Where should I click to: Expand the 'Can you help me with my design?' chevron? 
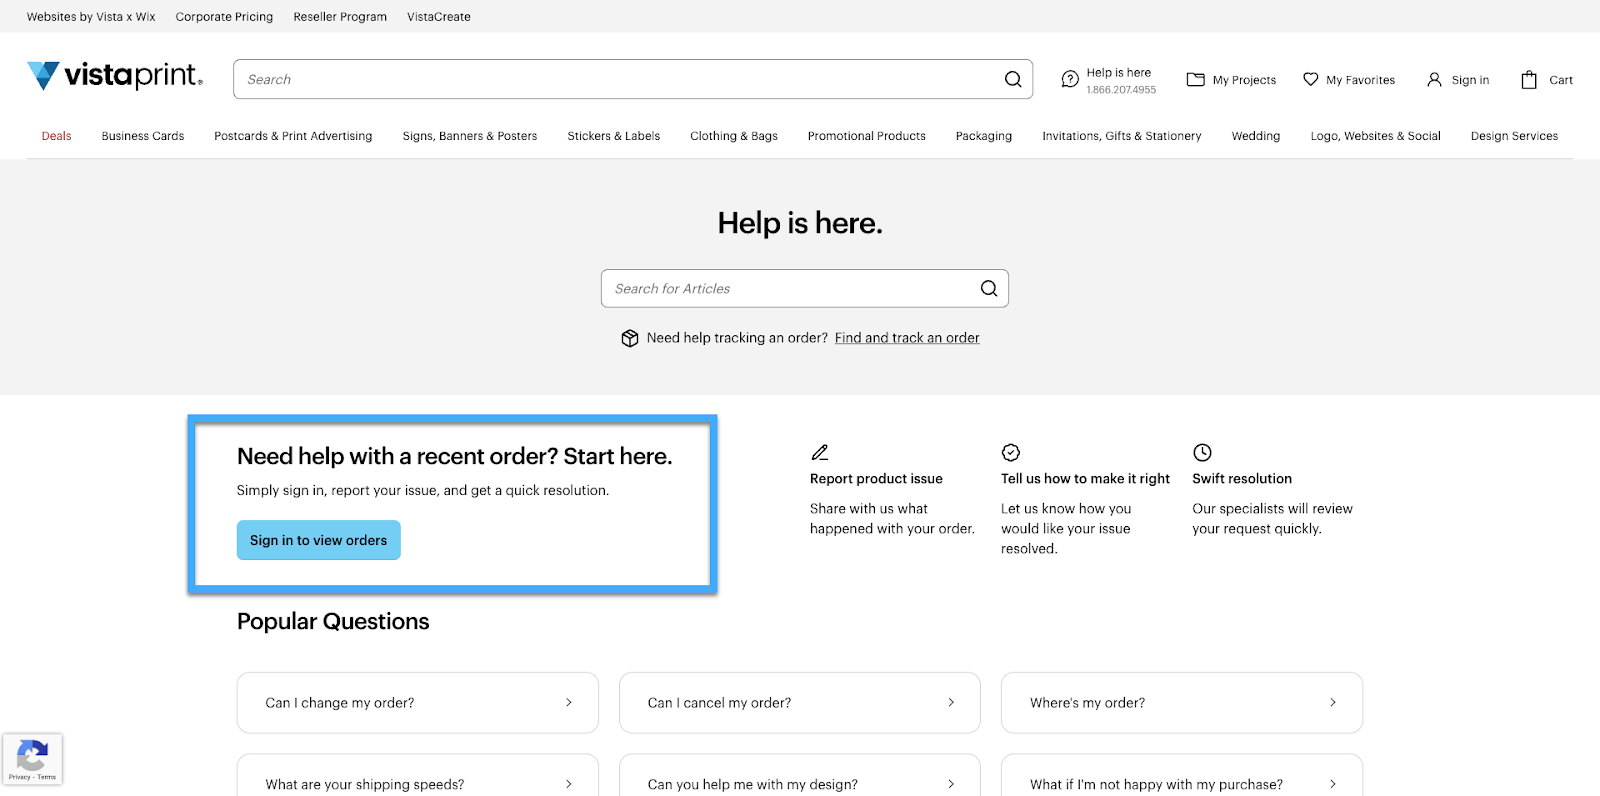[x=951, y=784]
